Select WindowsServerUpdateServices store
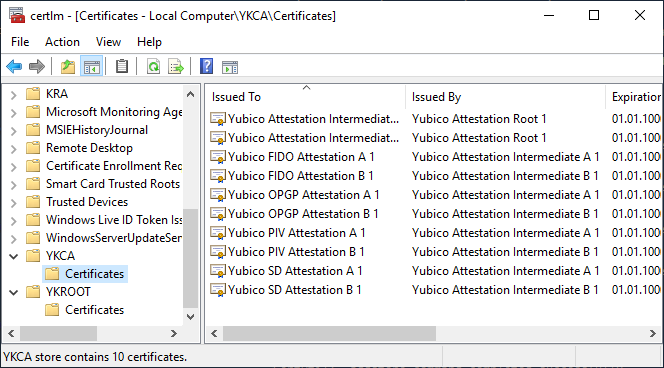 coord(114,238)
